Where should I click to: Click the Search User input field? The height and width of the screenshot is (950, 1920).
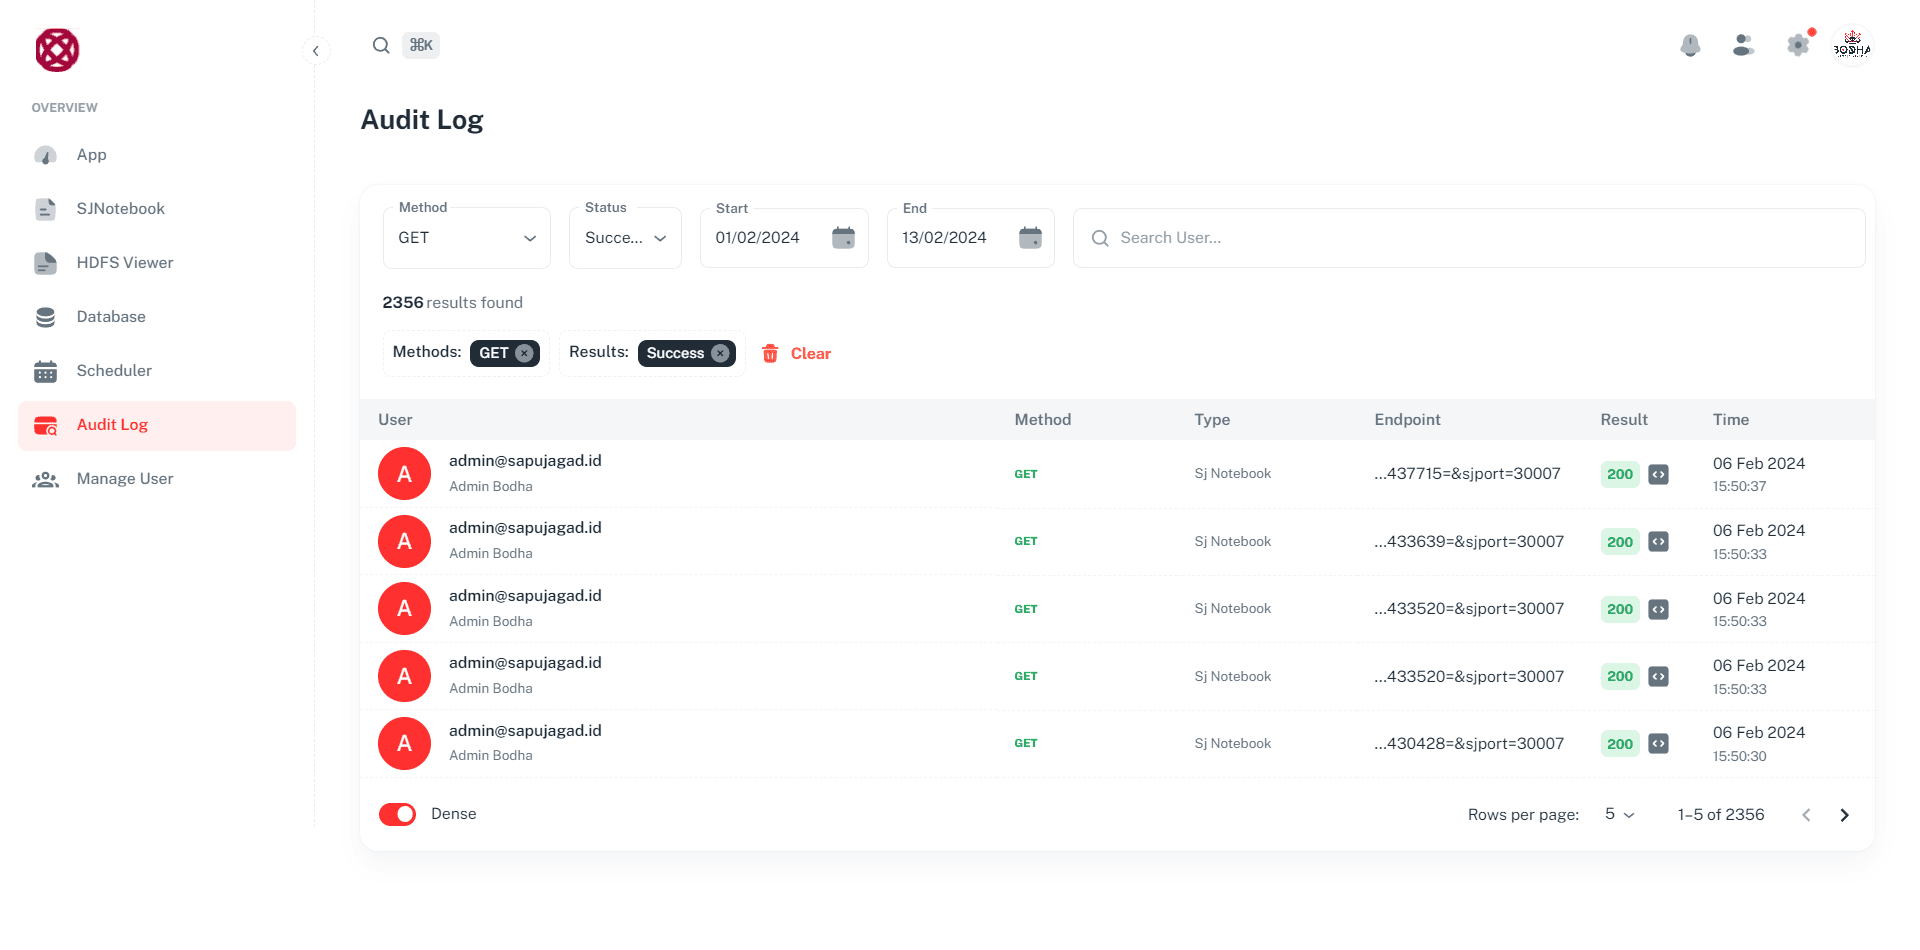1469,238
